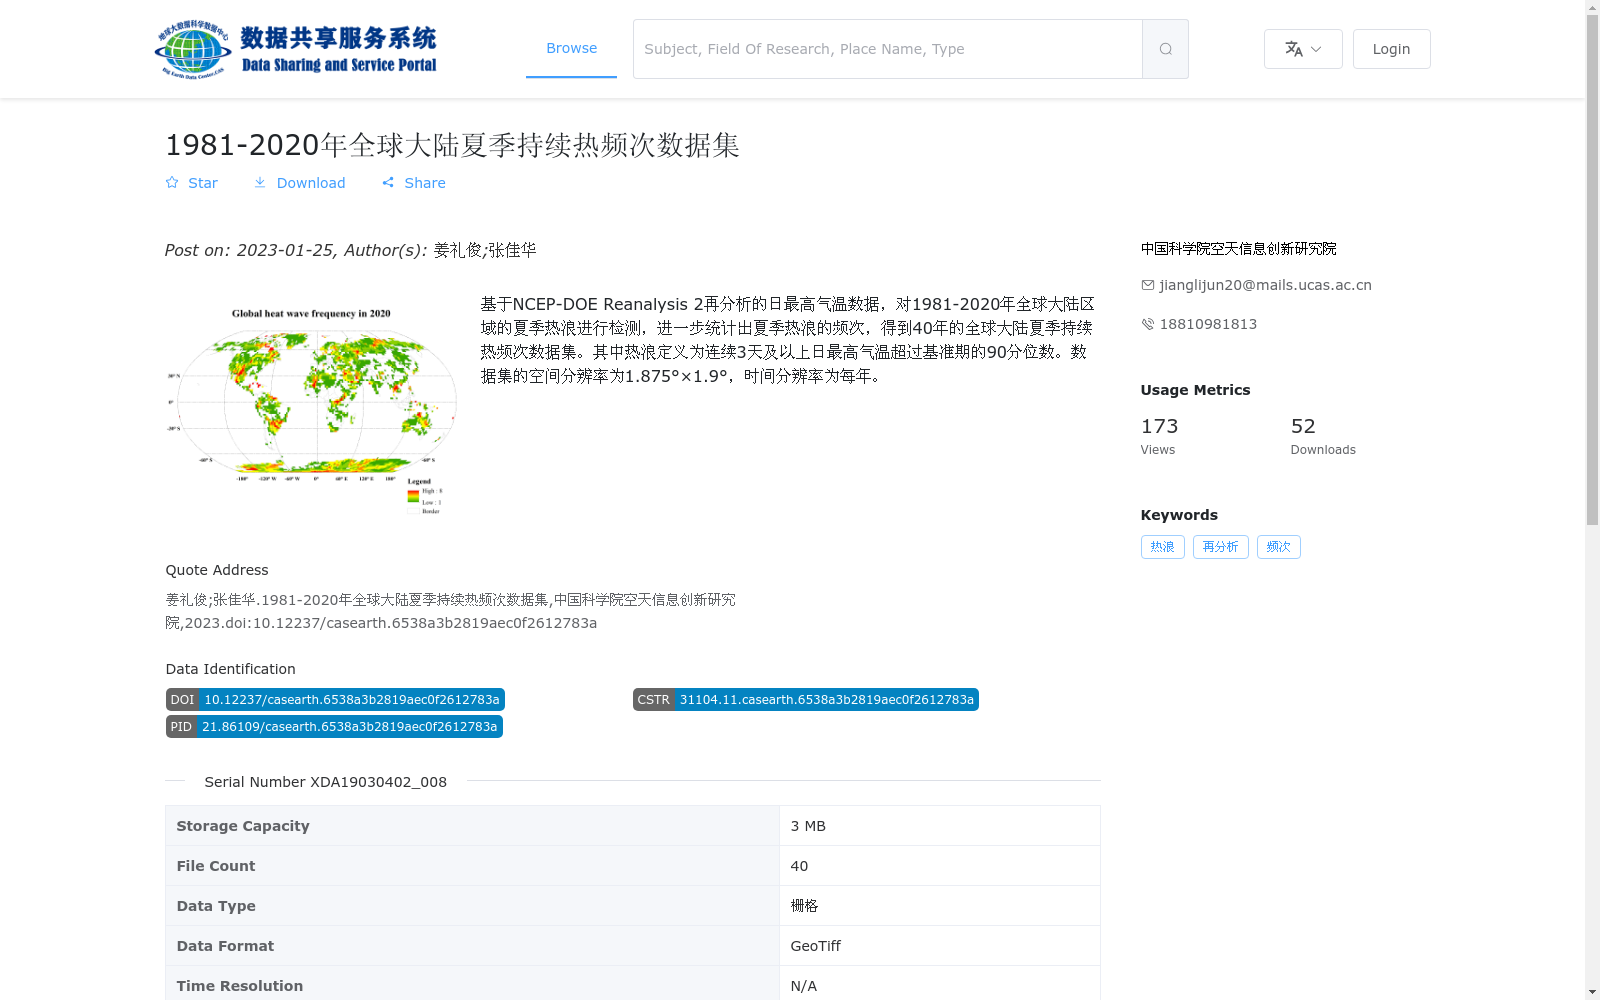Click the Serial Number XDA19030402_008 text
The width and height of the screenshot is (1600, 1000).
tap(325, 782)
